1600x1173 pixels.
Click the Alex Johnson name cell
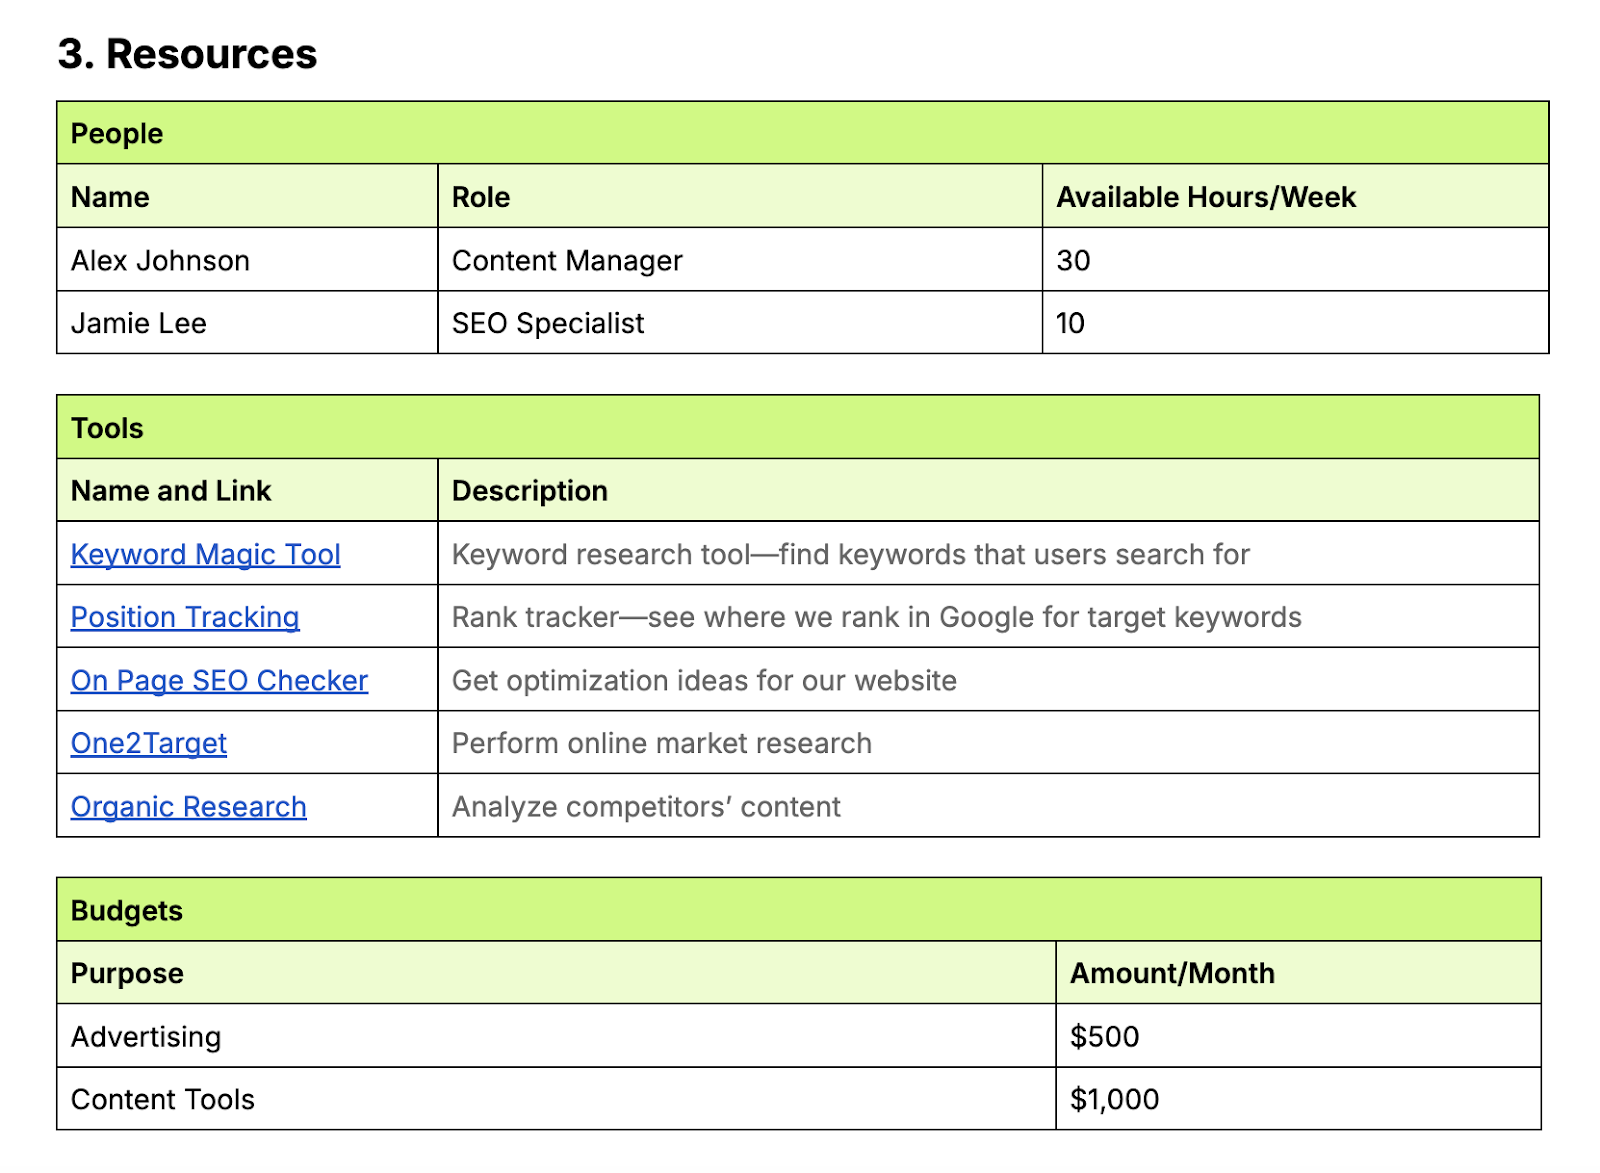click(x=160, y=260)
